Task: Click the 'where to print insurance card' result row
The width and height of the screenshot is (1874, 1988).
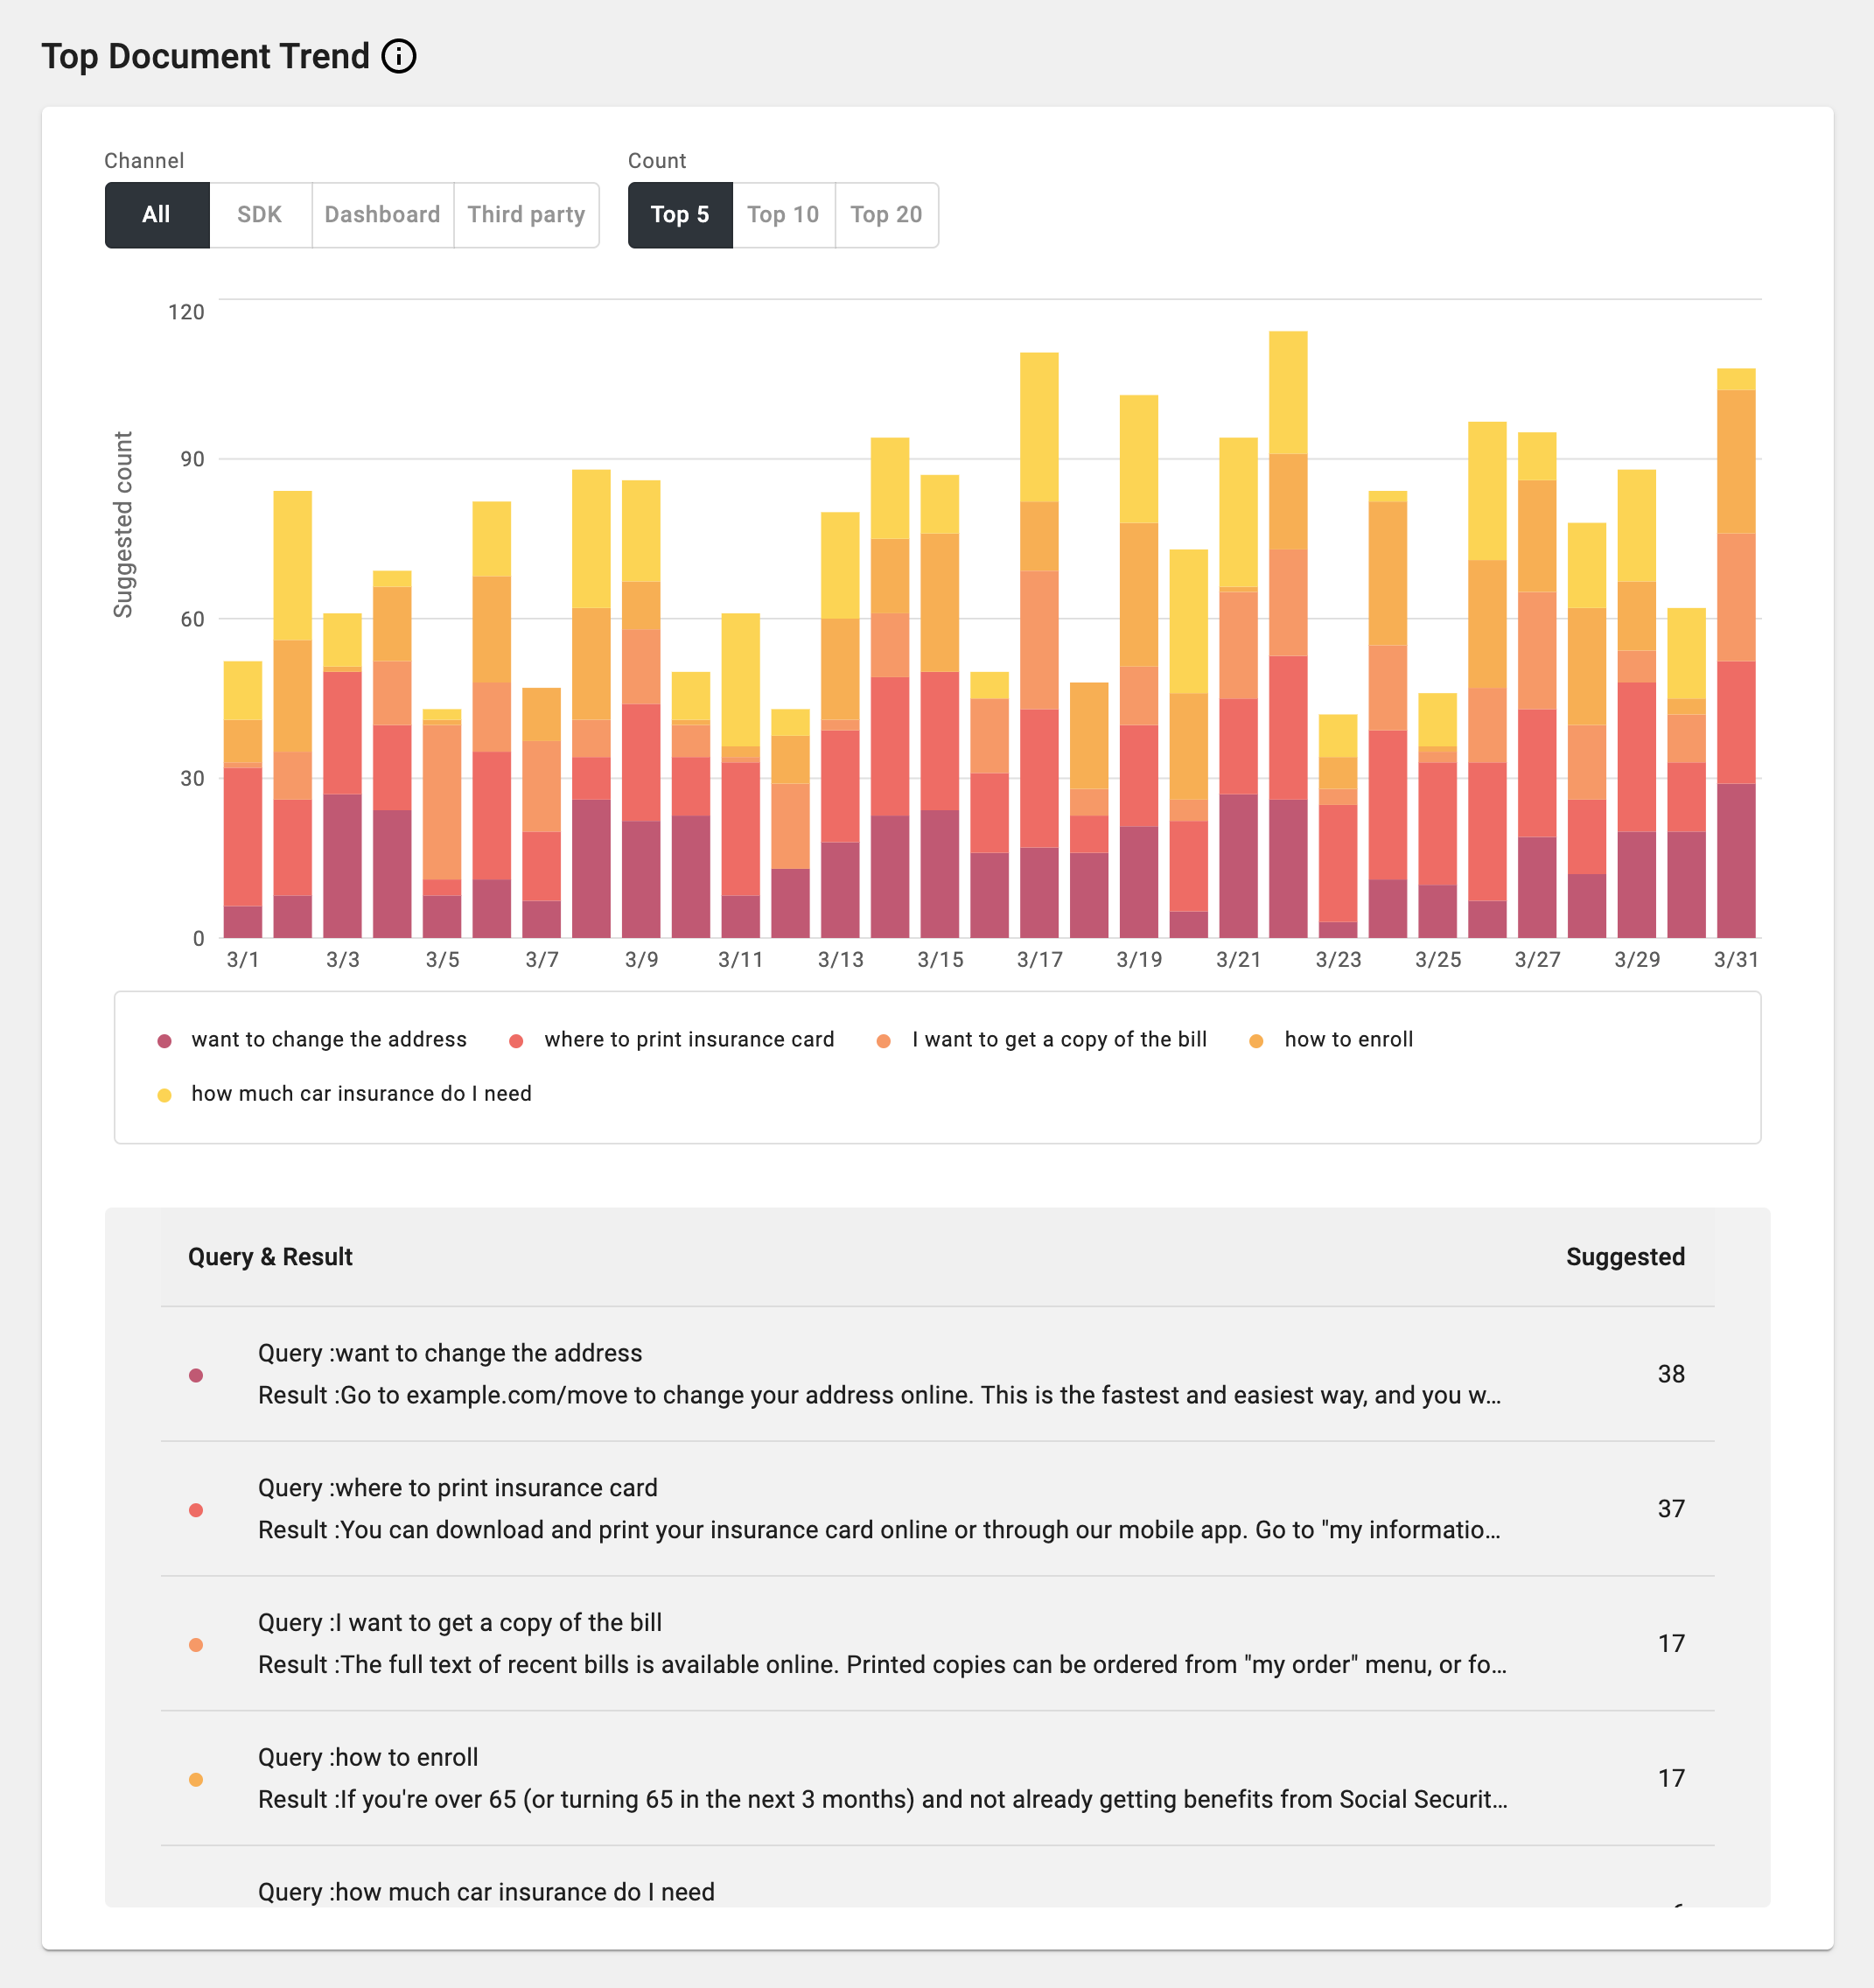Action: 880,1509
